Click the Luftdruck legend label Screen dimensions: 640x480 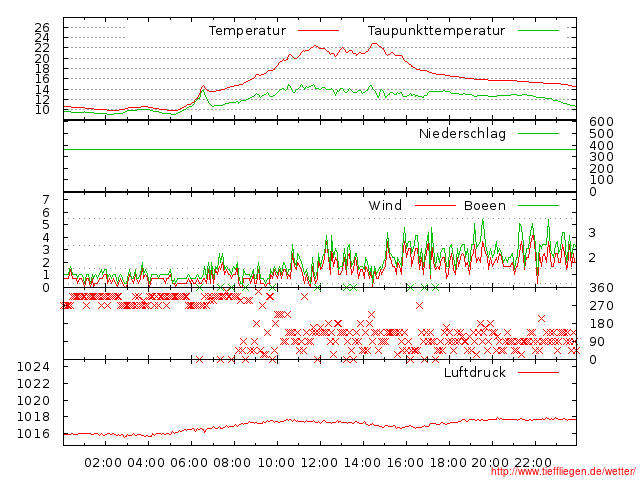coord(475,372)
